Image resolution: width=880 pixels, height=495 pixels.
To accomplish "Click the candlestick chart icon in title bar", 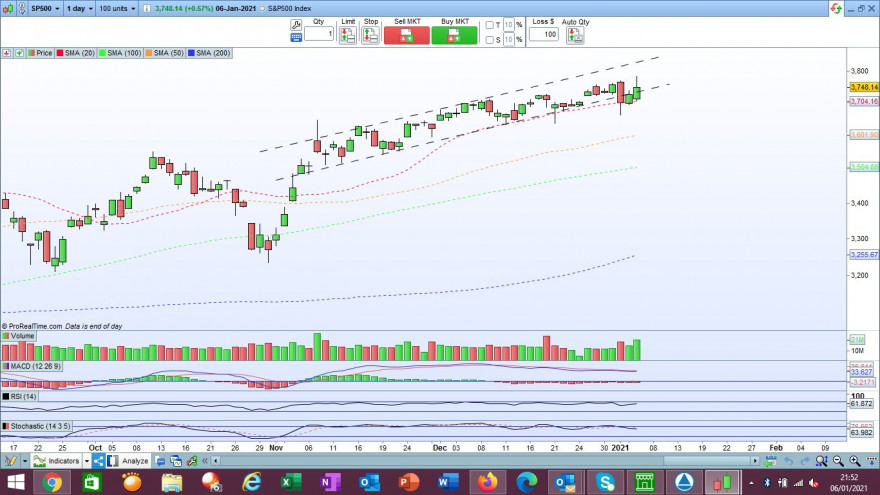I will 8,8.
